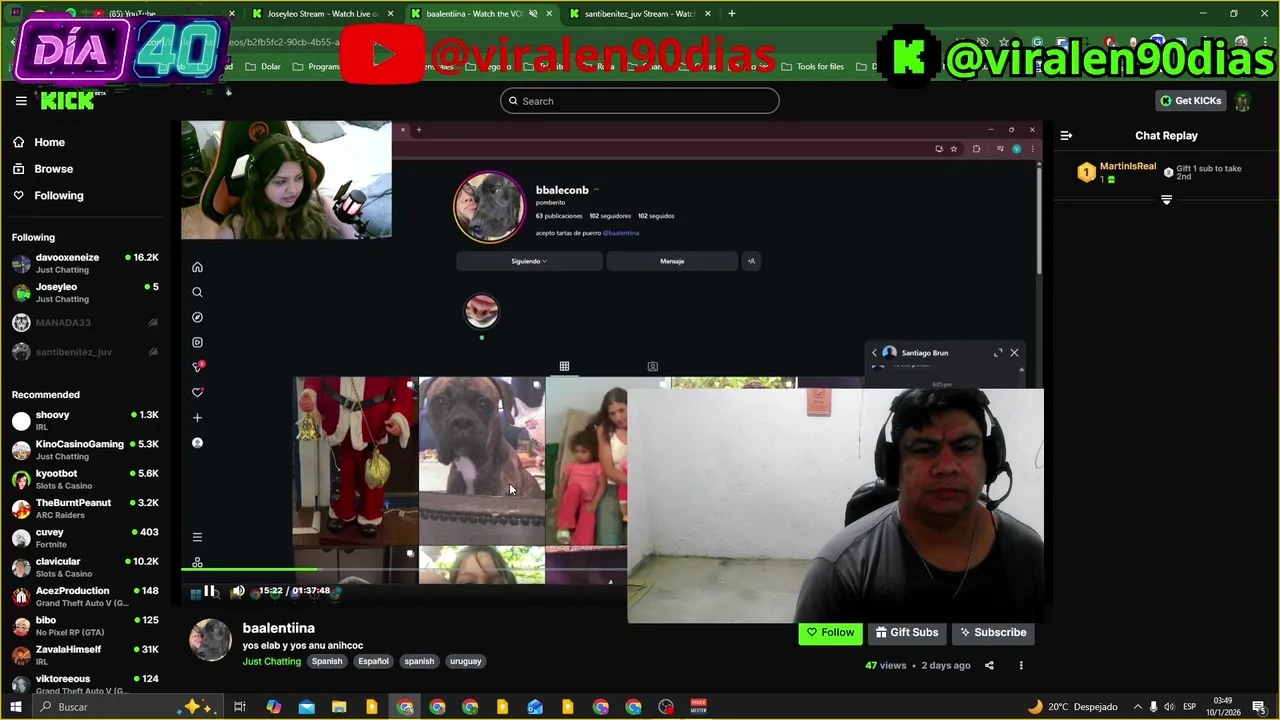Open Just Chatting category link

pos(271,661)
